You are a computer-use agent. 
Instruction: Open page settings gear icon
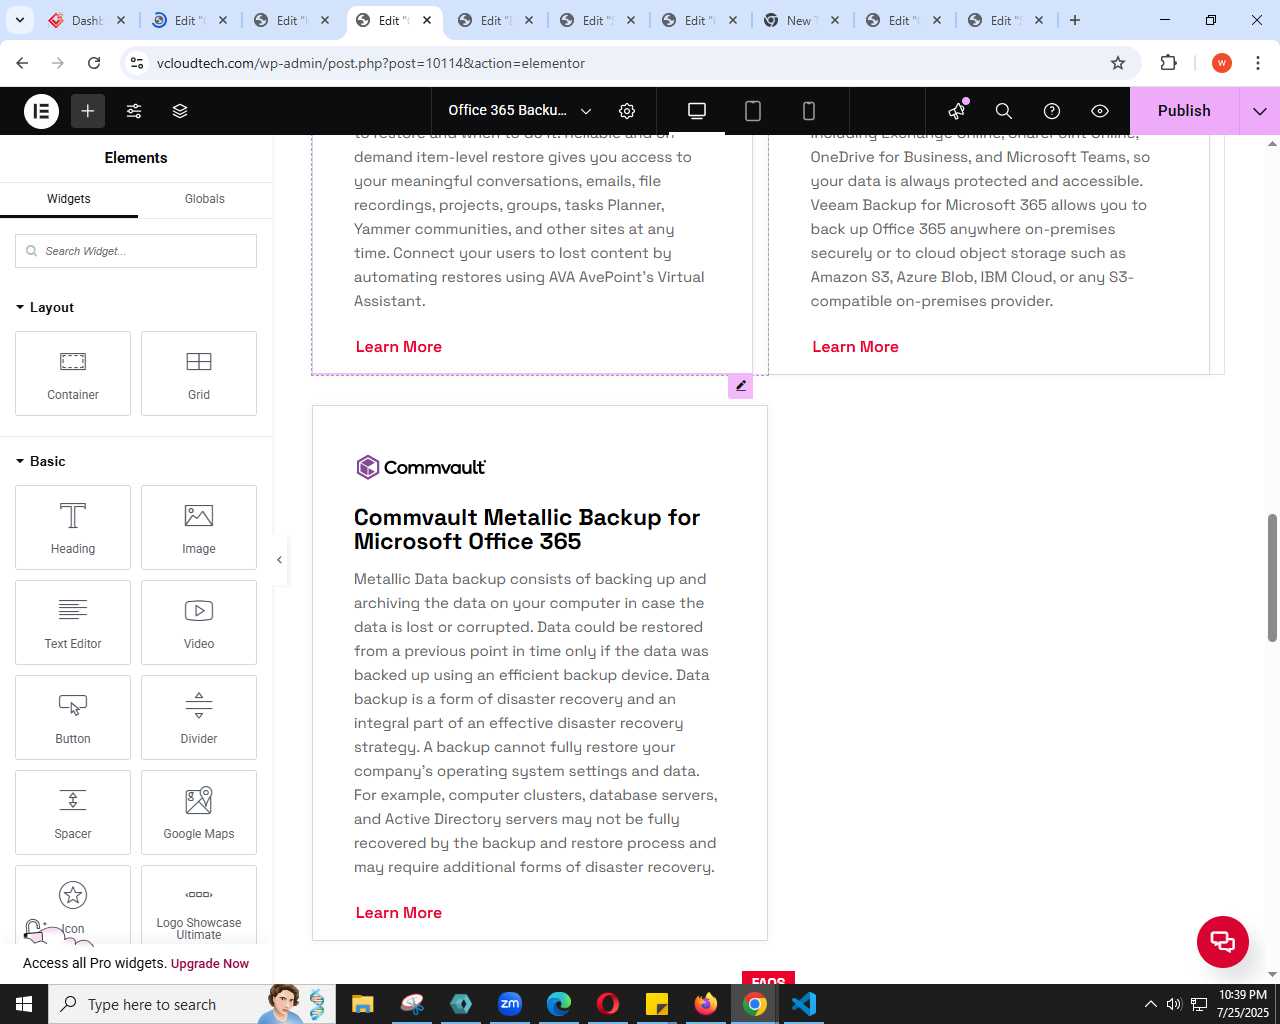click(x=627, y=111)
